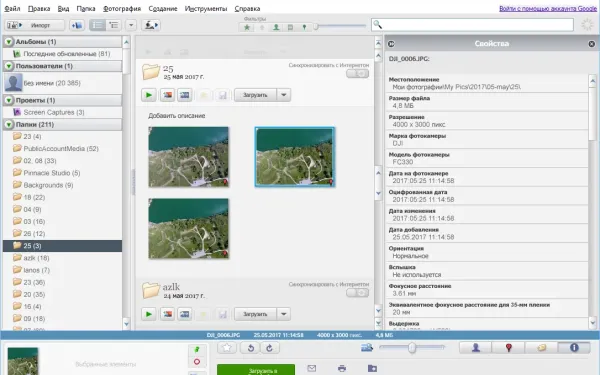600x375 pixels.
Task: Collapse the Пользователи section
Action: point(9,66)
